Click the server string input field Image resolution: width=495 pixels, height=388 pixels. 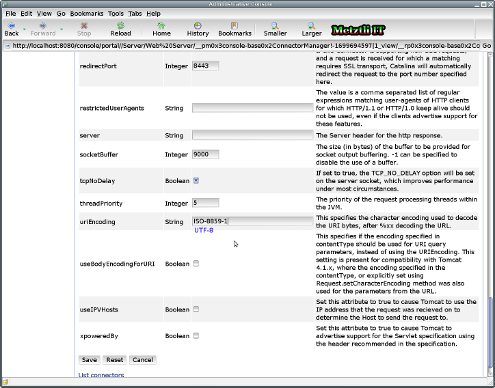click(252, 135)
